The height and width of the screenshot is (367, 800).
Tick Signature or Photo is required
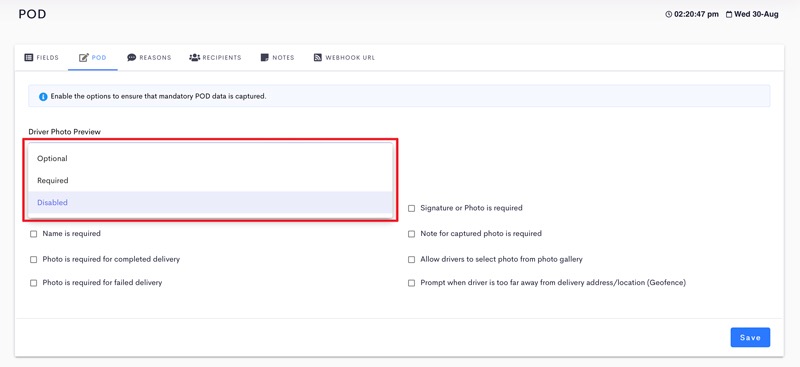[x=411, y=208]
